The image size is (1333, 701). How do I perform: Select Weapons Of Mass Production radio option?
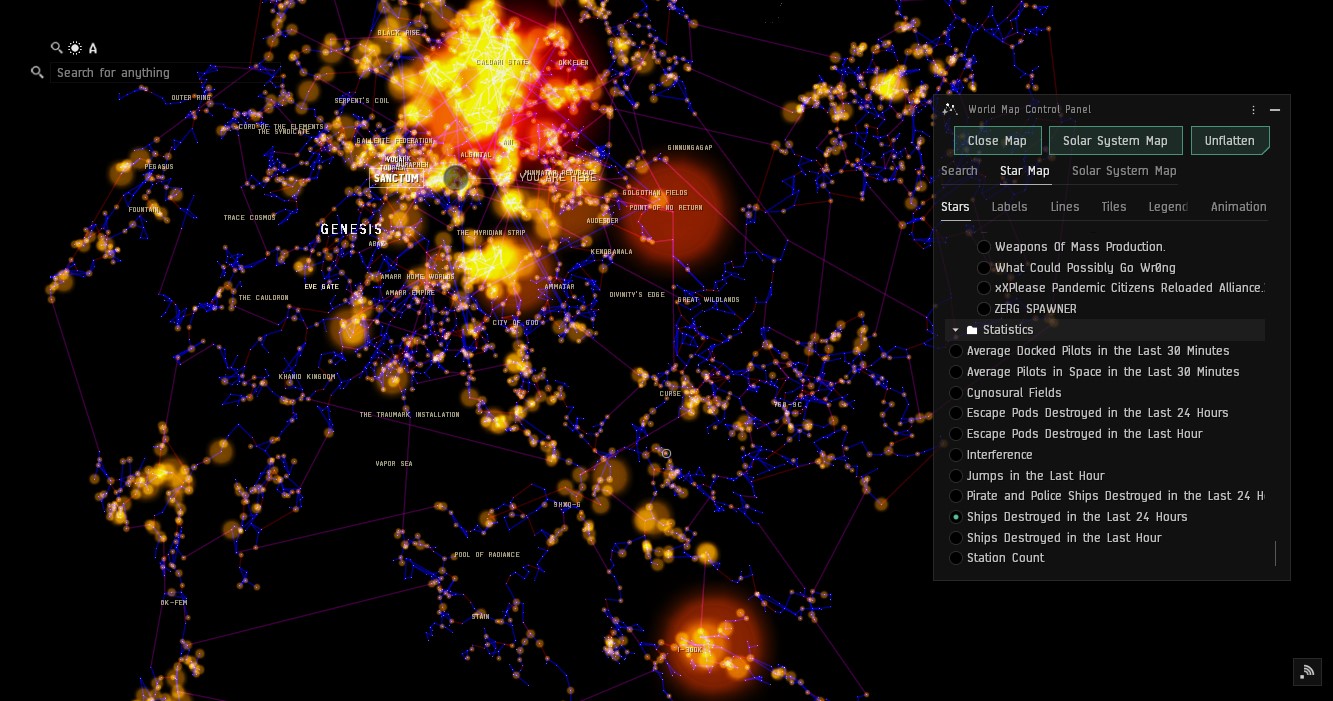[984, 247]
